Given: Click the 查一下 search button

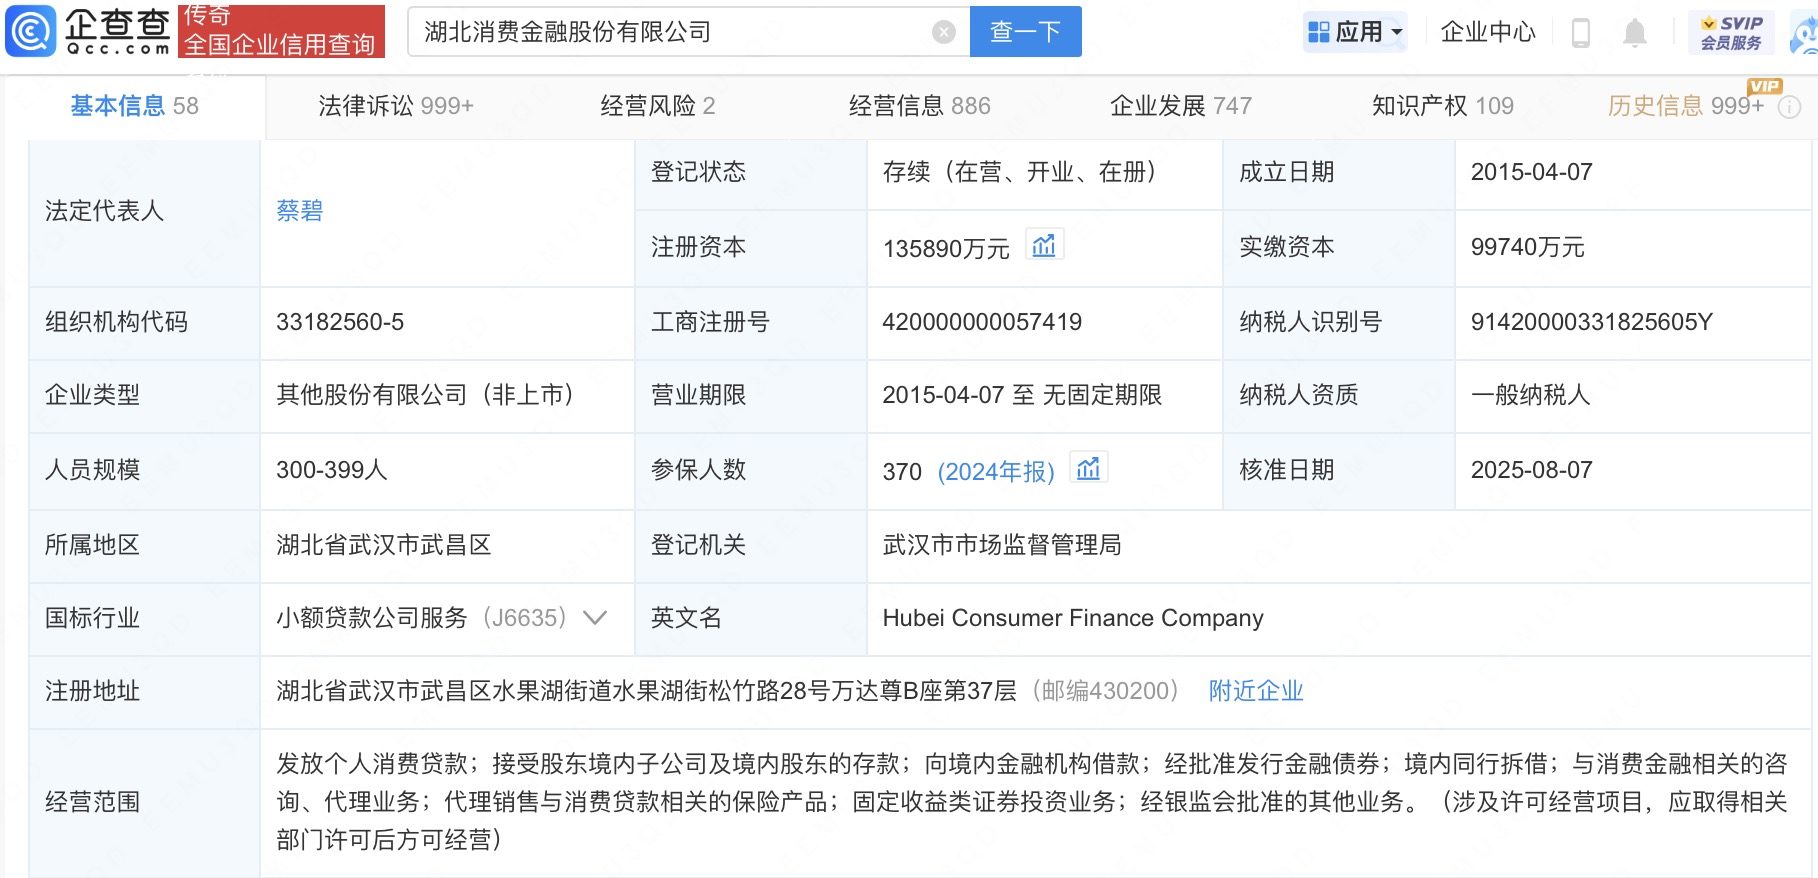Looking at the screenshot, I should point(1025,32).
